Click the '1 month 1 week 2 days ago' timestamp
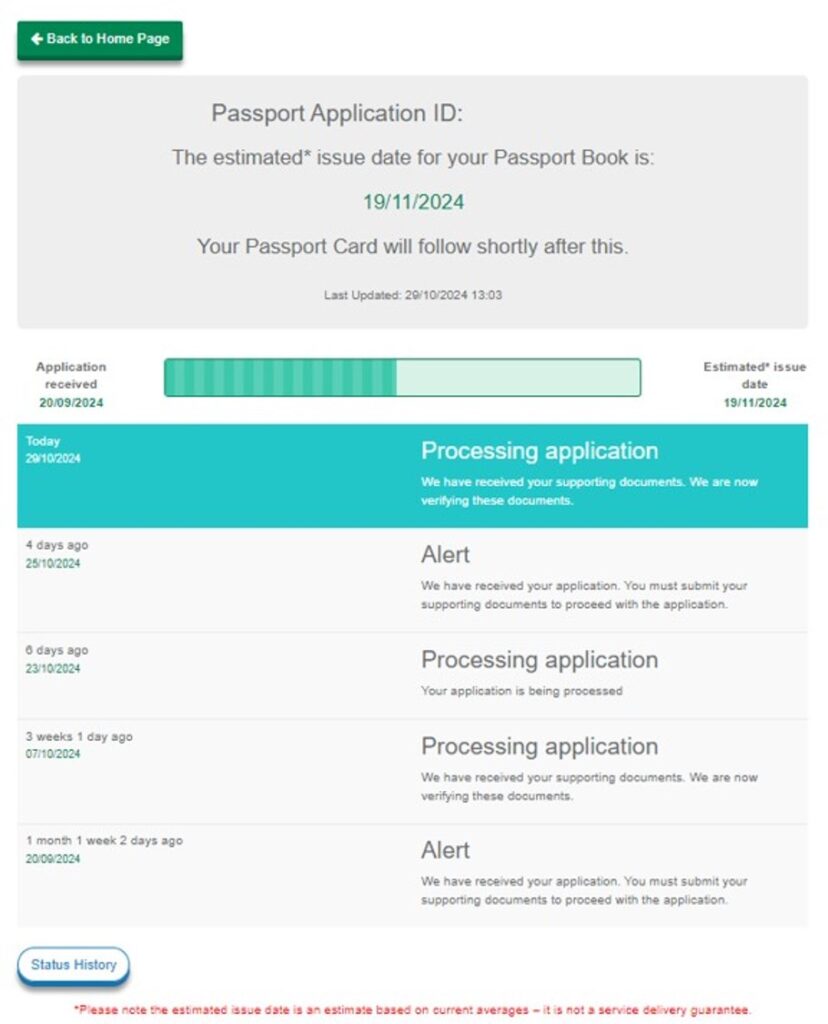The image size is (828, 1024). 104,841
